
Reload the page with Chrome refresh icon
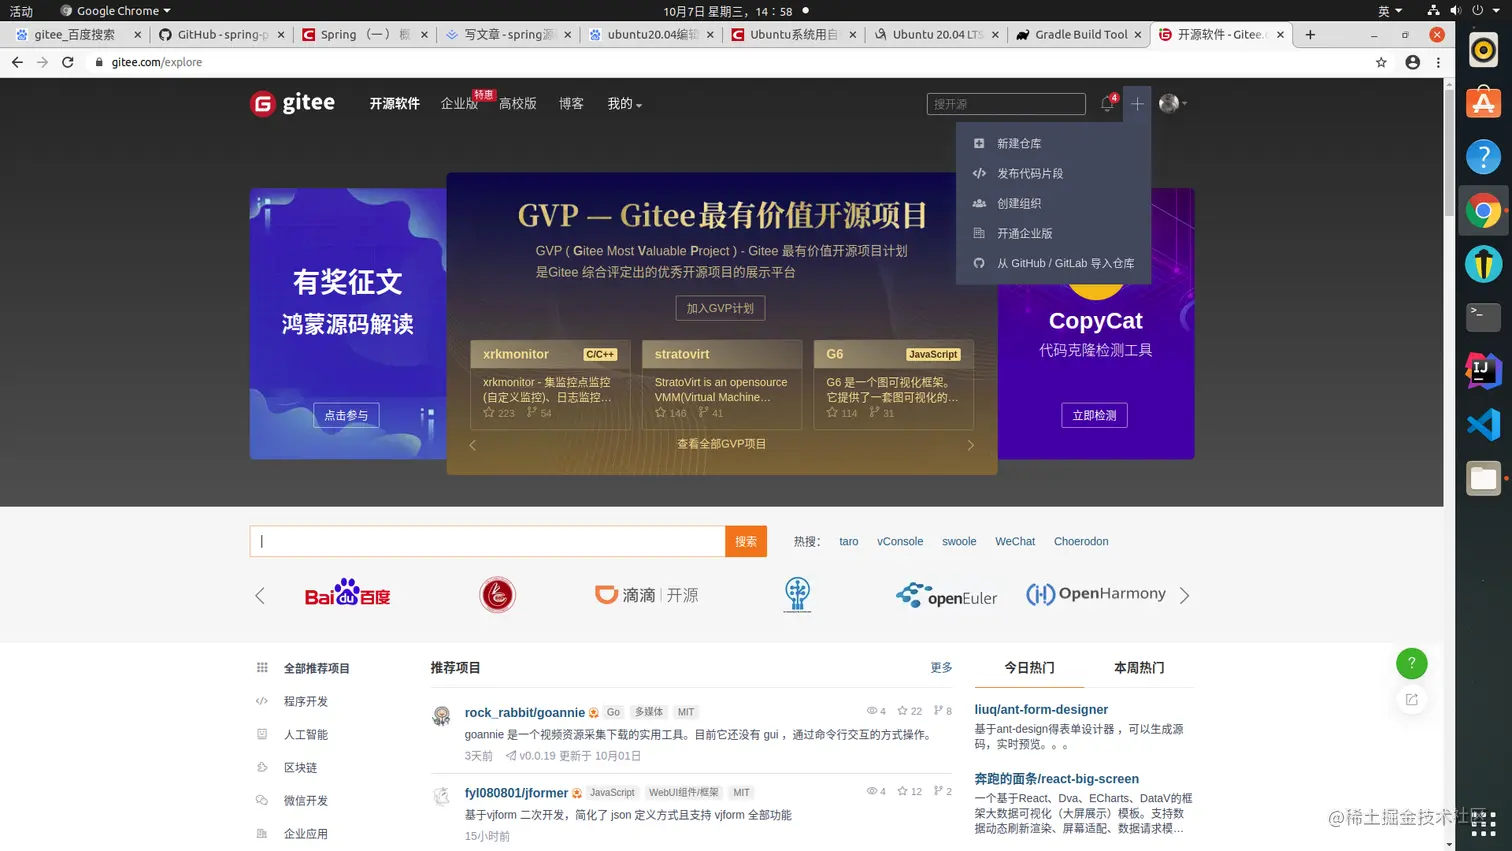pyautogui.click(x=67, y=62)
